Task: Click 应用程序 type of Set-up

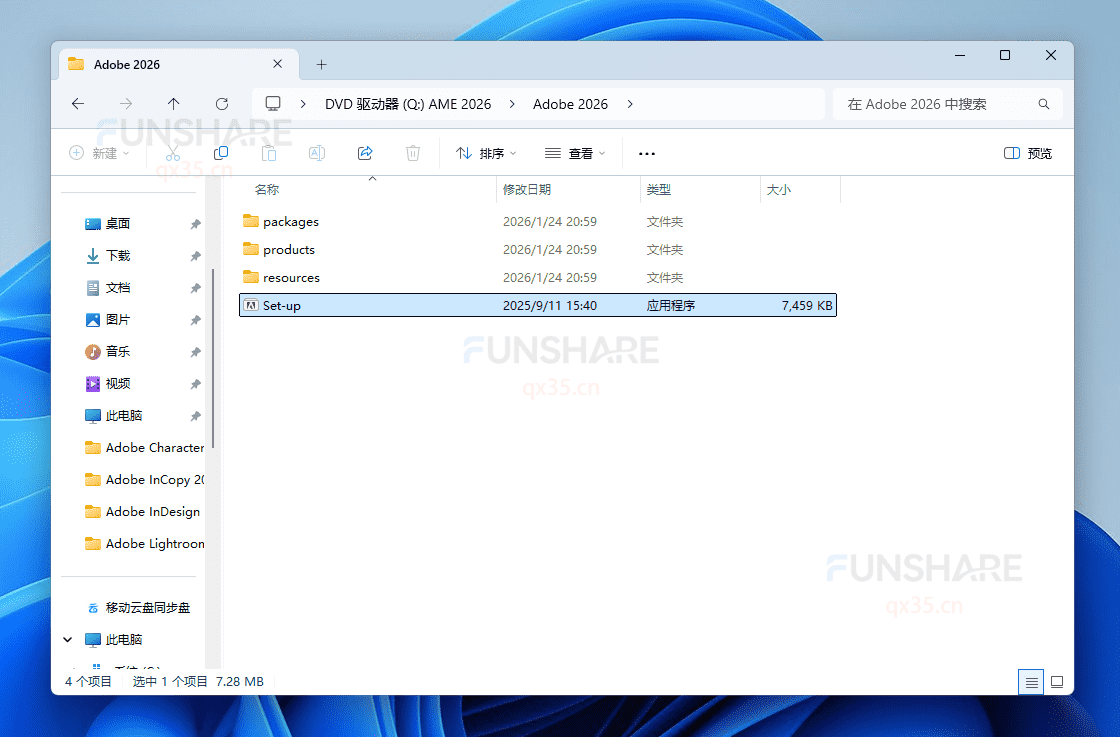Action: (671, 306)
